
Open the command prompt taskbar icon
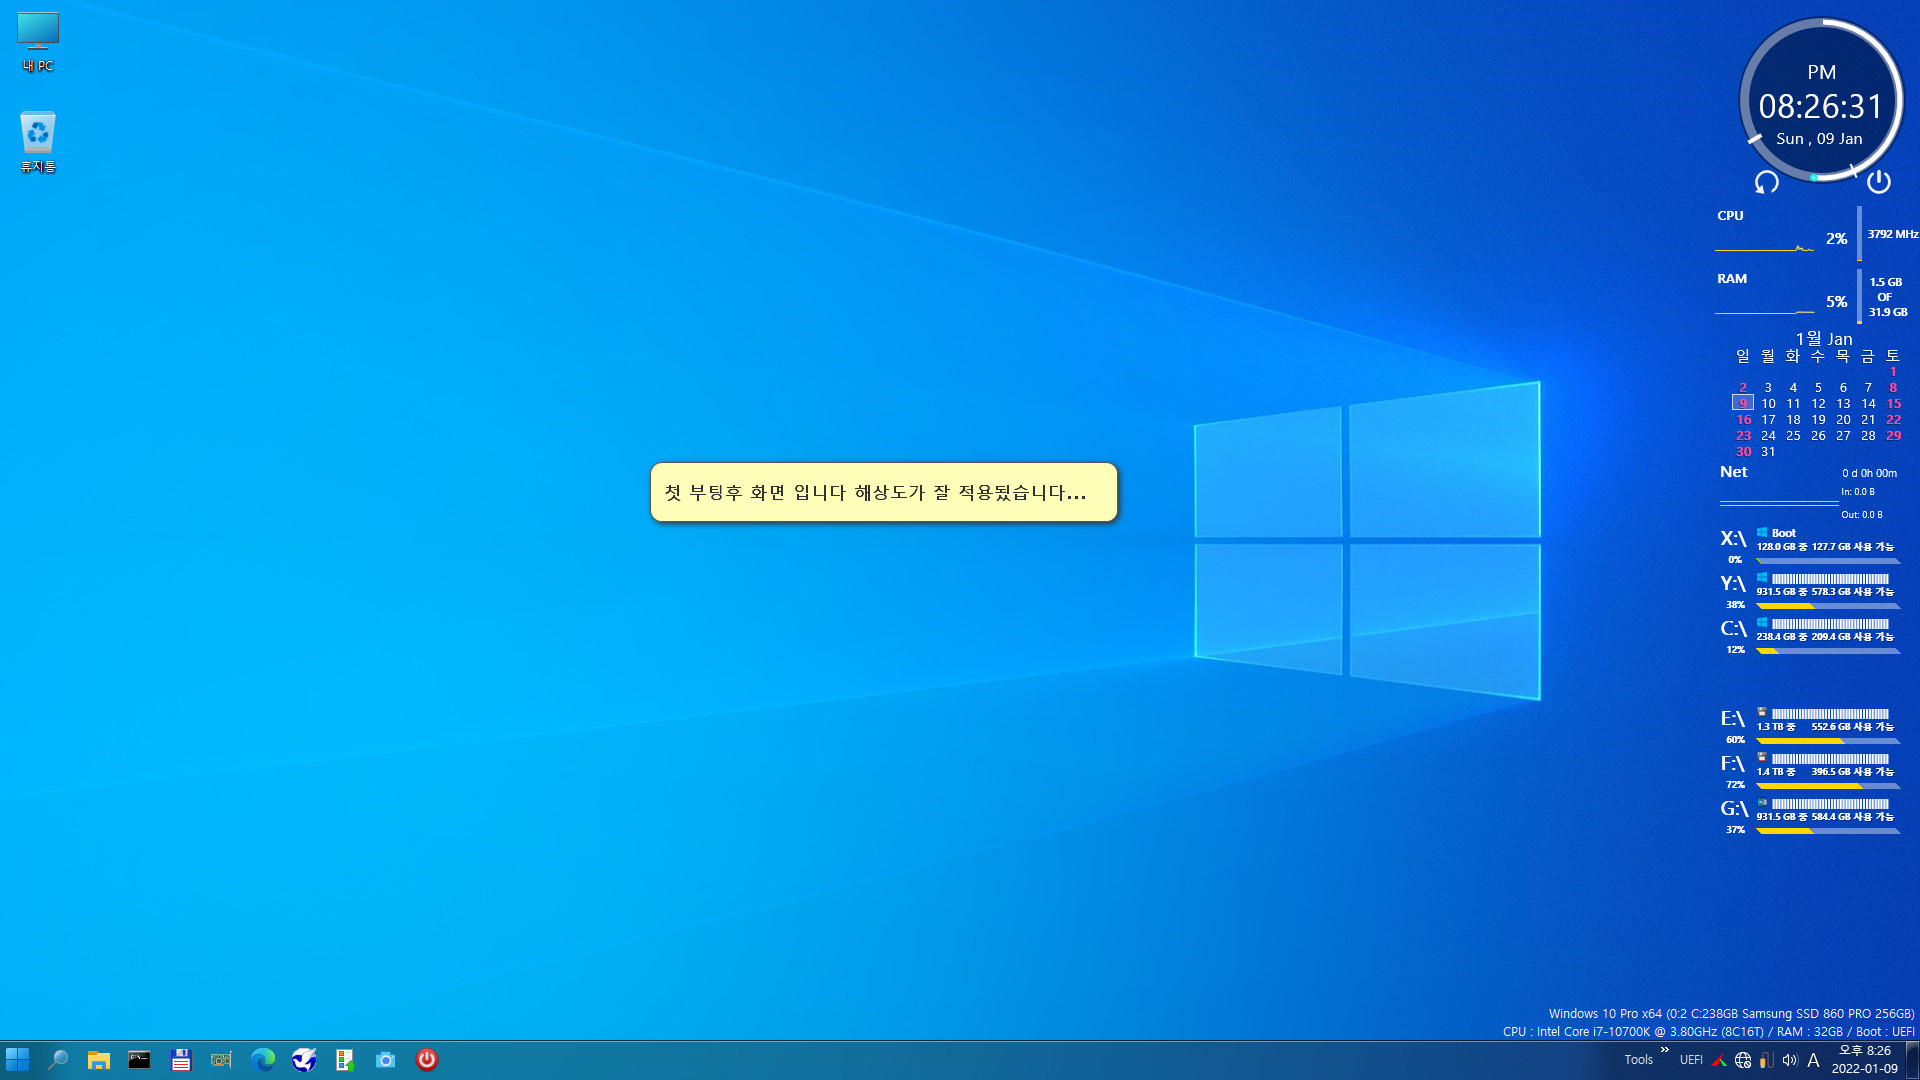139,1059
